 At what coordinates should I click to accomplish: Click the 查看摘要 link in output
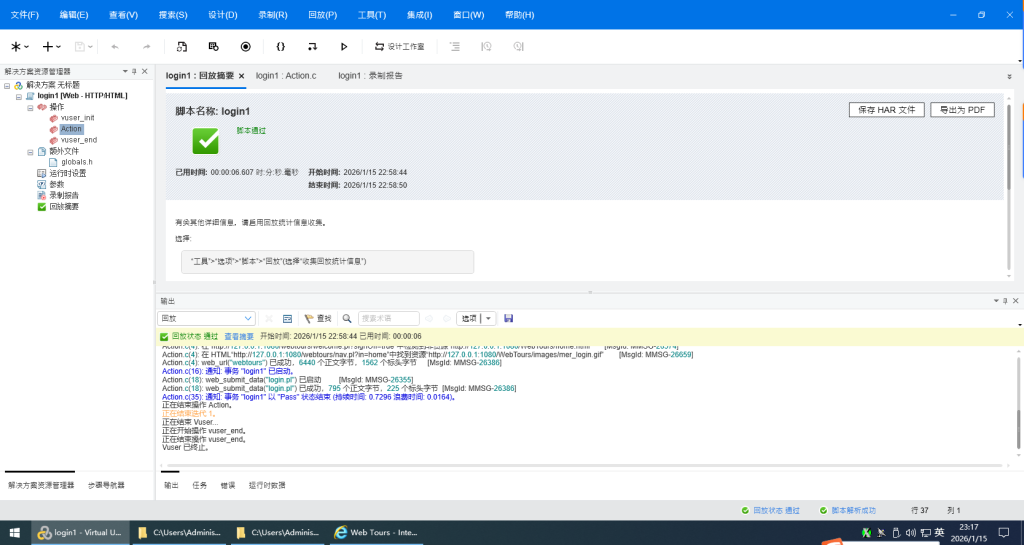[238, 336]
